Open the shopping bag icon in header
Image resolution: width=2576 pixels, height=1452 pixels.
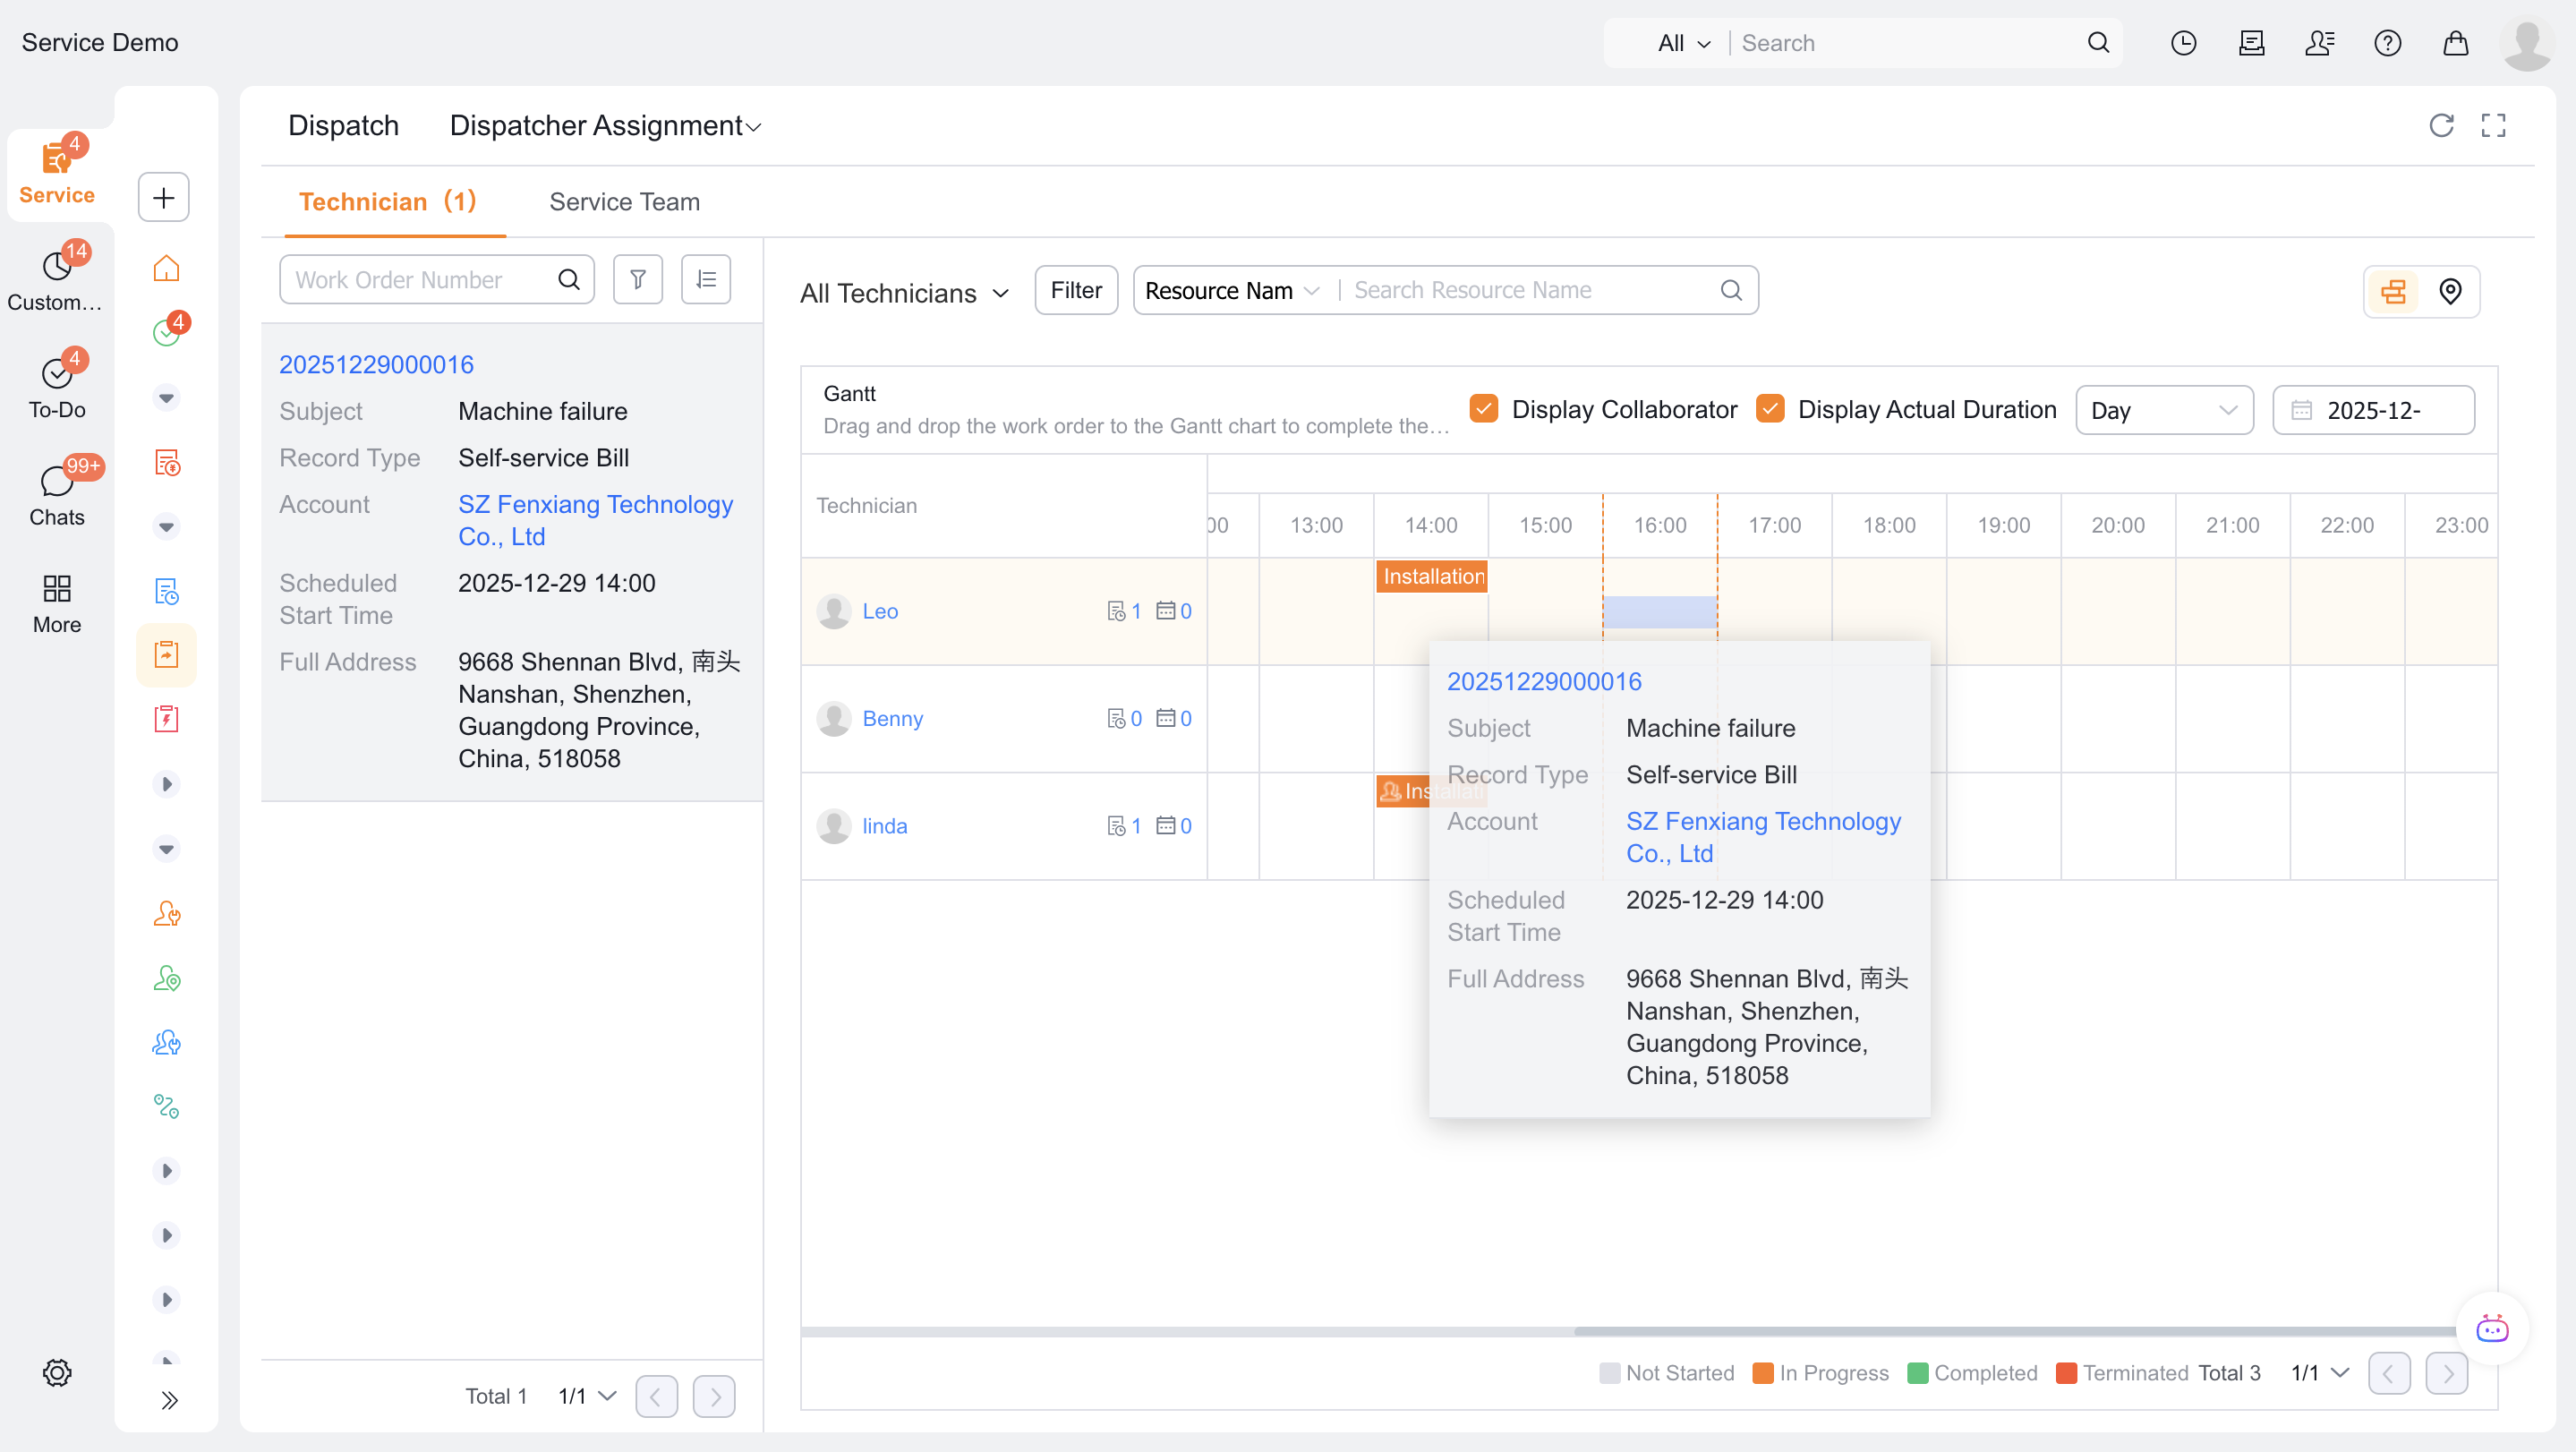(2455, 43)
